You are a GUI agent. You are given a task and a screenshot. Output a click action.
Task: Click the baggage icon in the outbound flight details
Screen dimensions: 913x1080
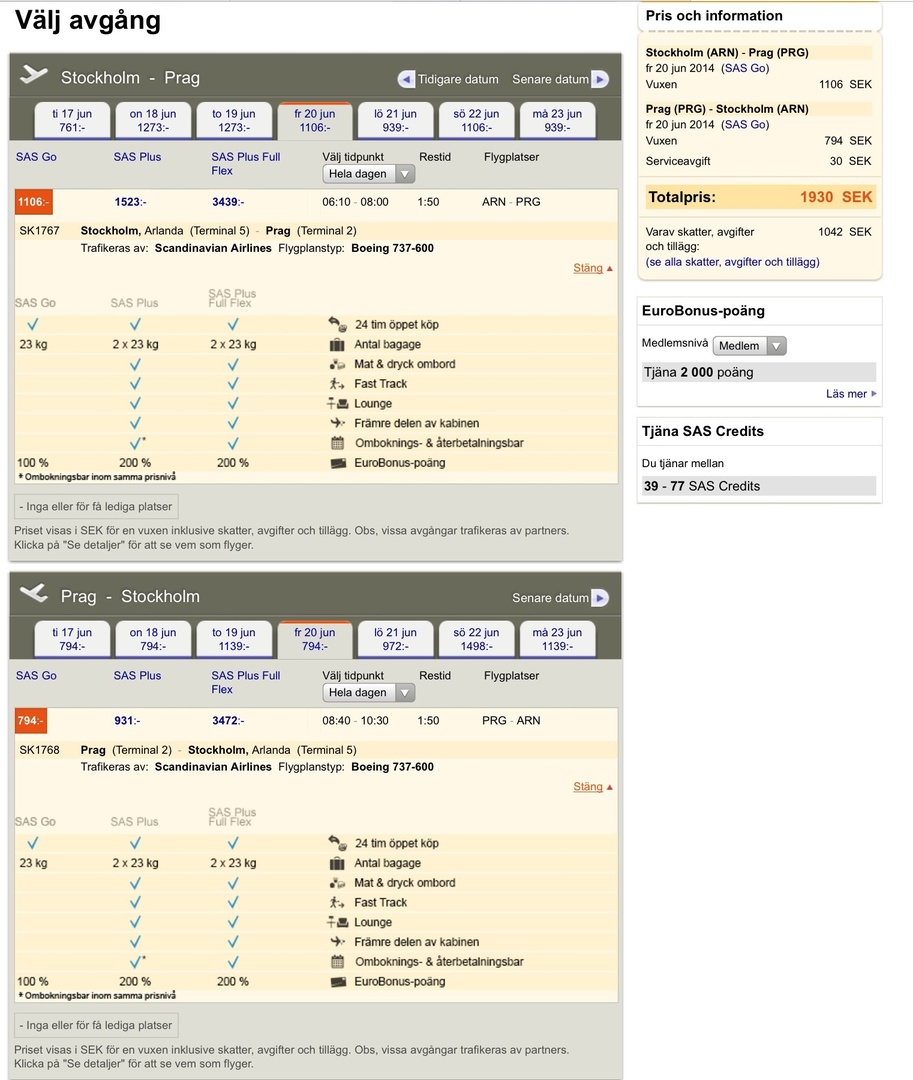pyautogui.click(x=337, y=344)
